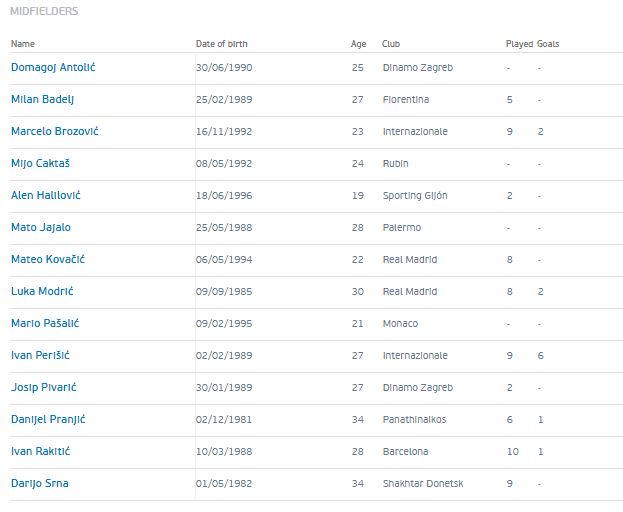Screen dimensions: 623x512
Task: Open Milan Badelj player link
Action: coord(43,99)
